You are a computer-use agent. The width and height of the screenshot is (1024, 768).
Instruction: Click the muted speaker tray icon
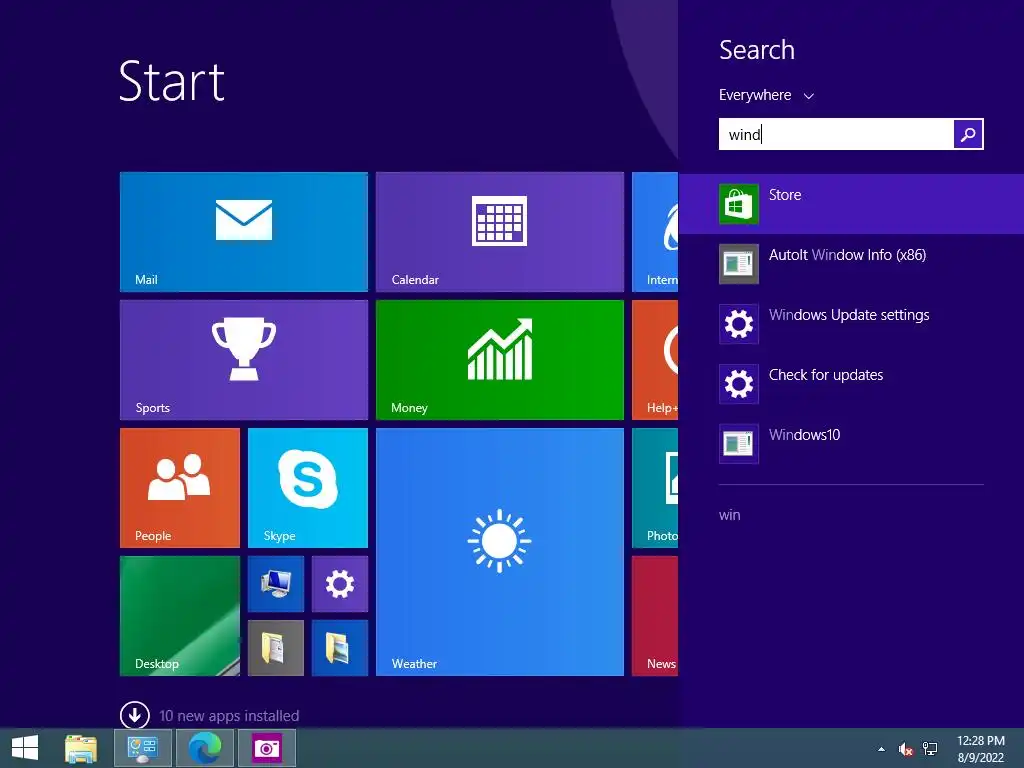click(x=905, y=749)
